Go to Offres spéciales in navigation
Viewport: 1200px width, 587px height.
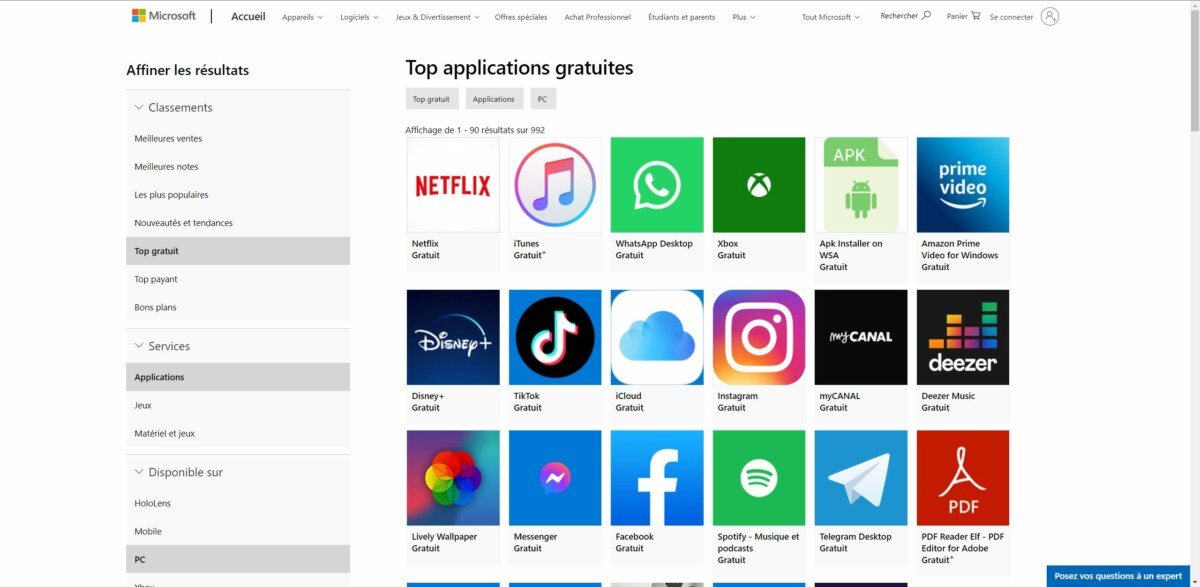click(521, 17)
